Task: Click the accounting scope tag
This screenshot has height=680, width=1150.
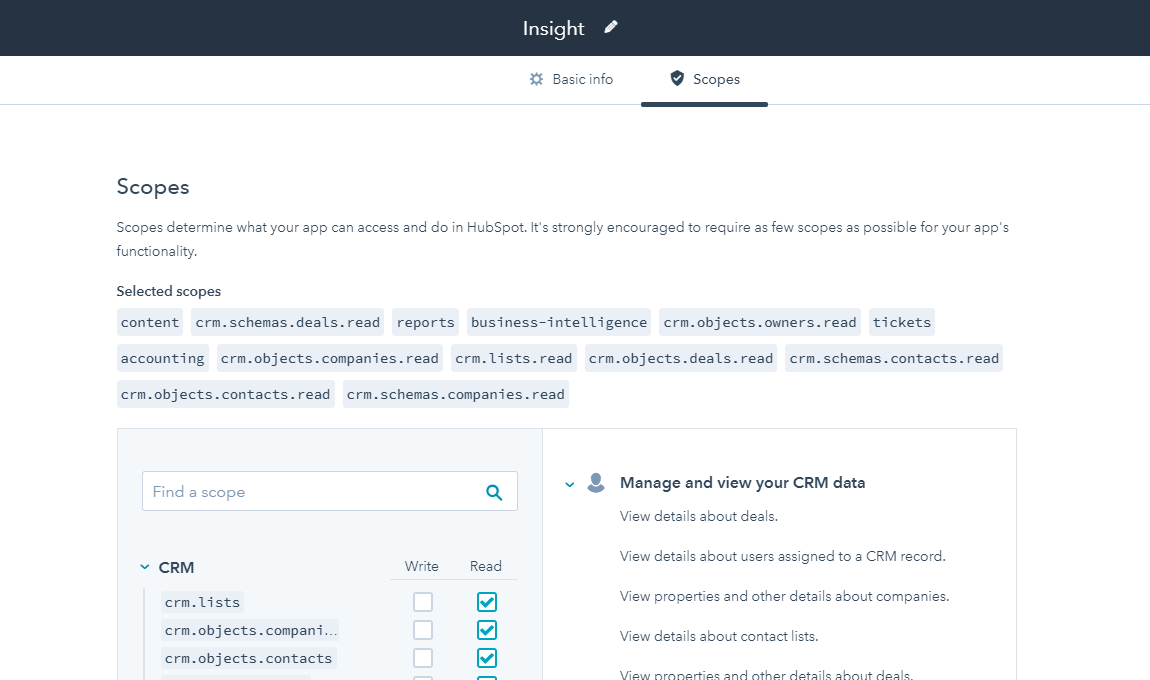Action: point(162,358)
